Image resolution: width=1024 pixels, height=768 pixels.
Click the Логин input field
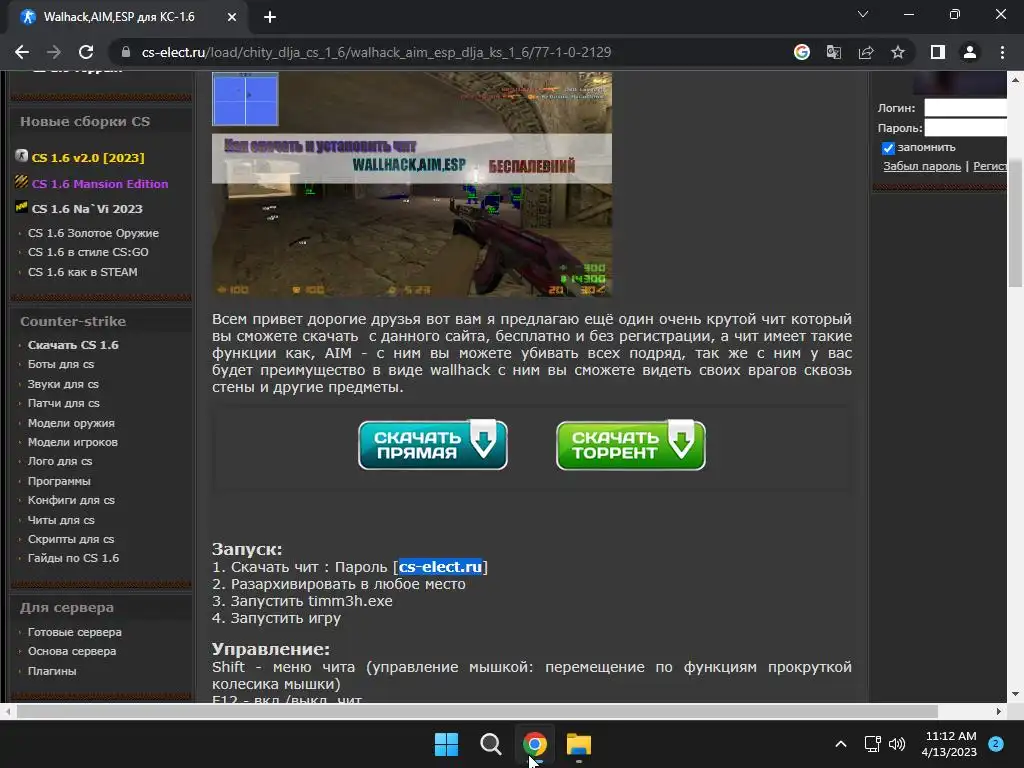(x=965, y=108)
